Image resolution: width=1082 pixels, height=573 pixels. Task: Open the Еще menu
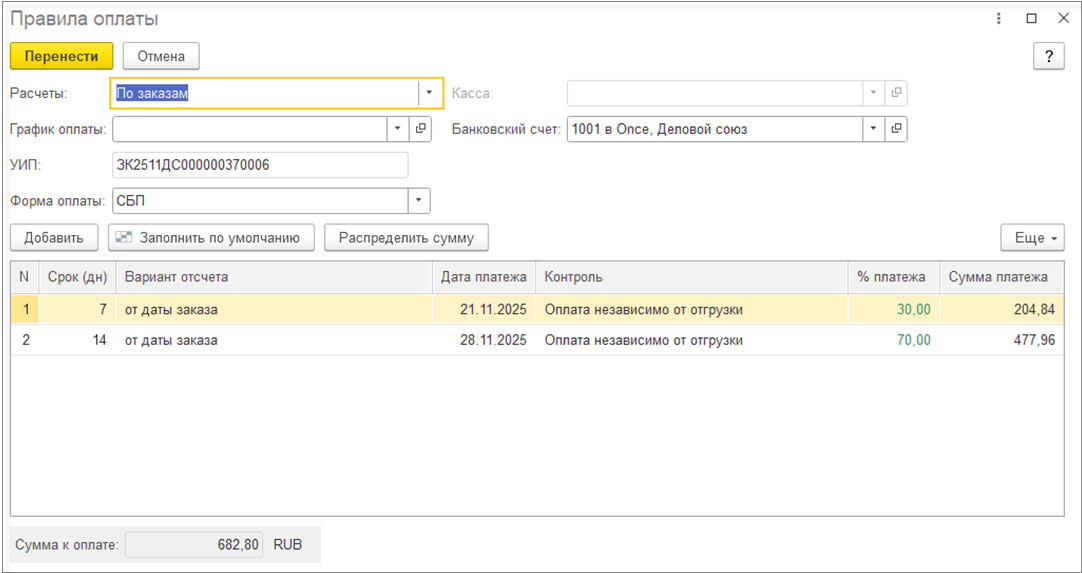click(1032, 238)
